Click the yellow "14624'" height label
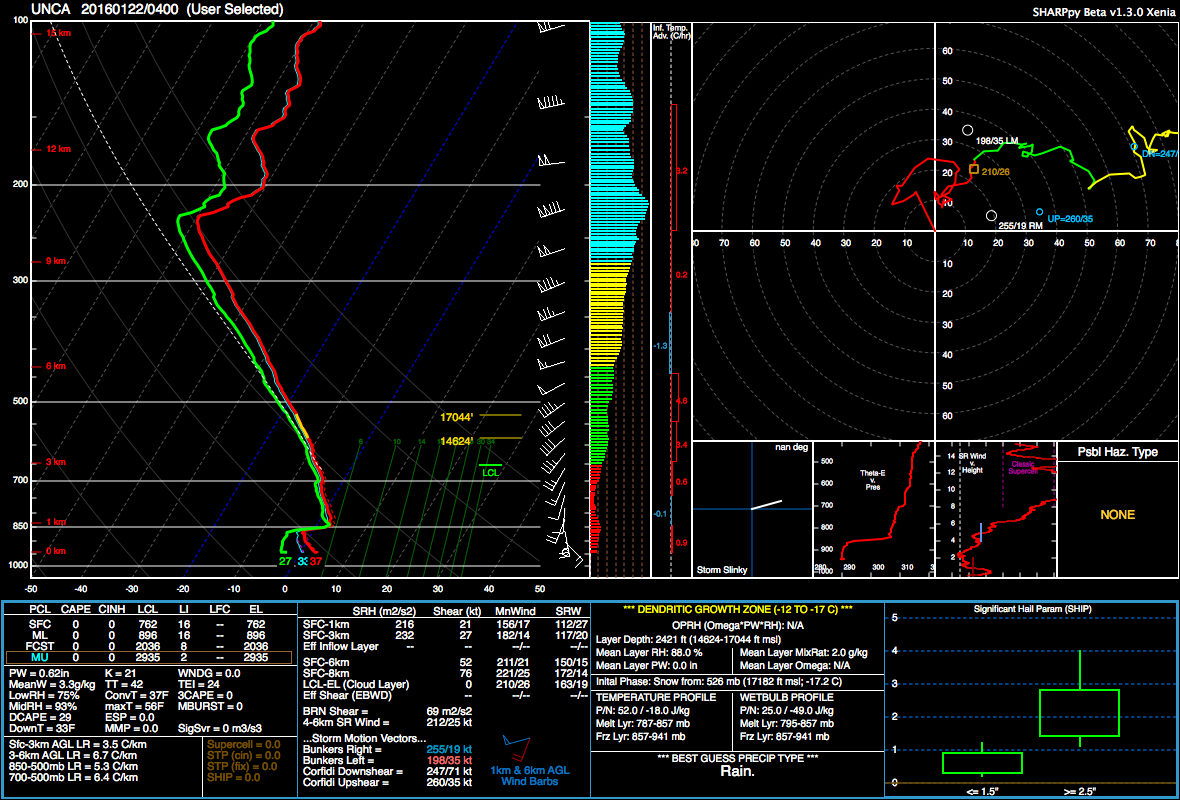The width and height of the screenshot is (1180, 800). (x=457, y=441)
